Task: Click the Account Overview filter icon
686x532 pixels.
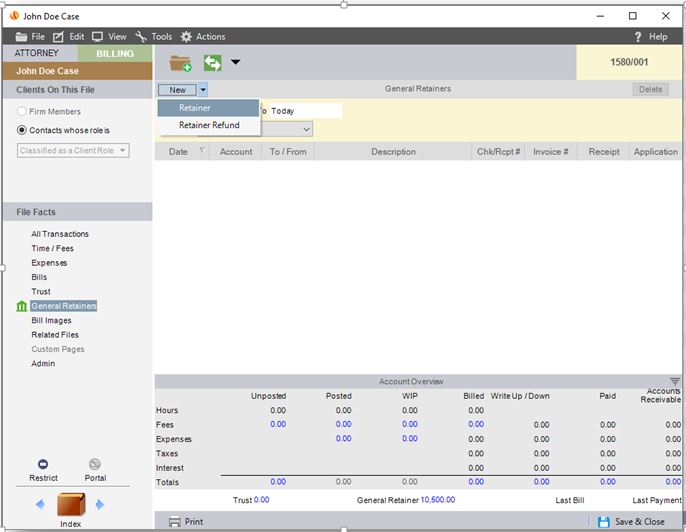Action: 675,381
